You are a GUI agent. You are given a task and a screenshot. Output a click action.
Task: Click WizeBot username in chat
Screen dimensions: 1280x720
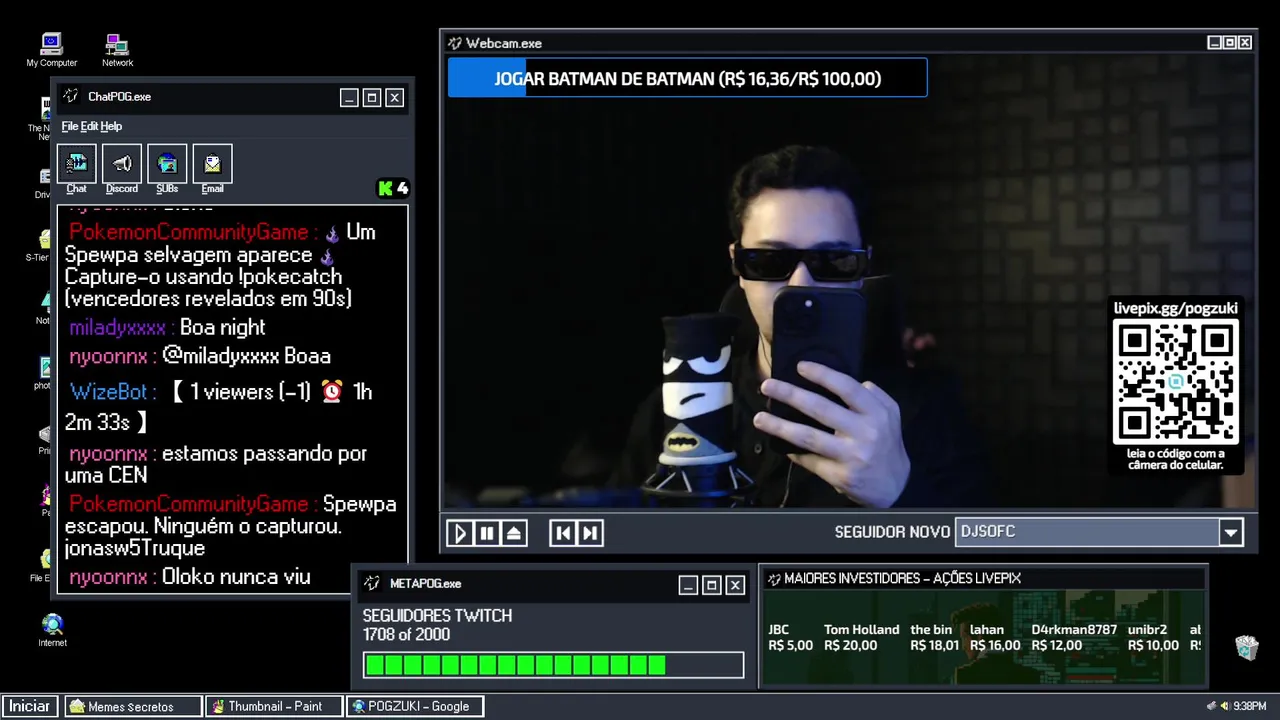tap(108, 392)
